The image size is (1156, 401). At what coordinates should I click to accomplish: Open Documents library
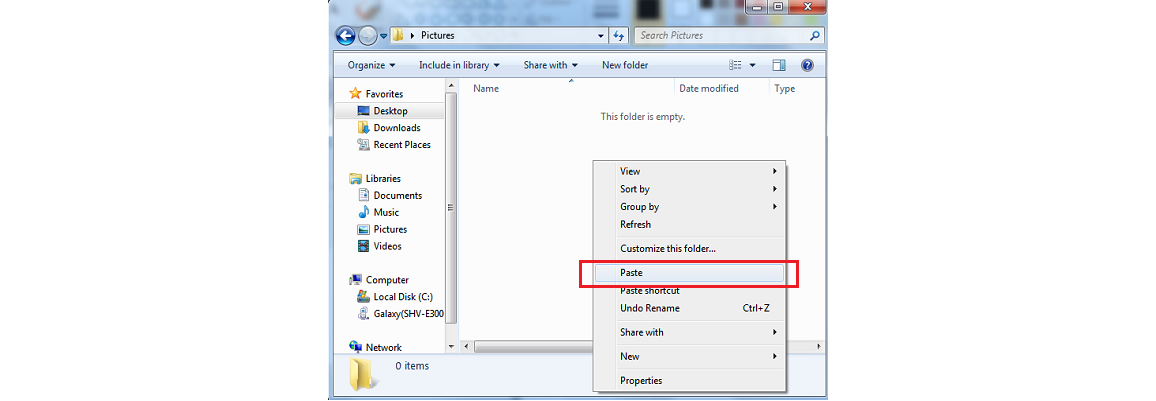398,195
